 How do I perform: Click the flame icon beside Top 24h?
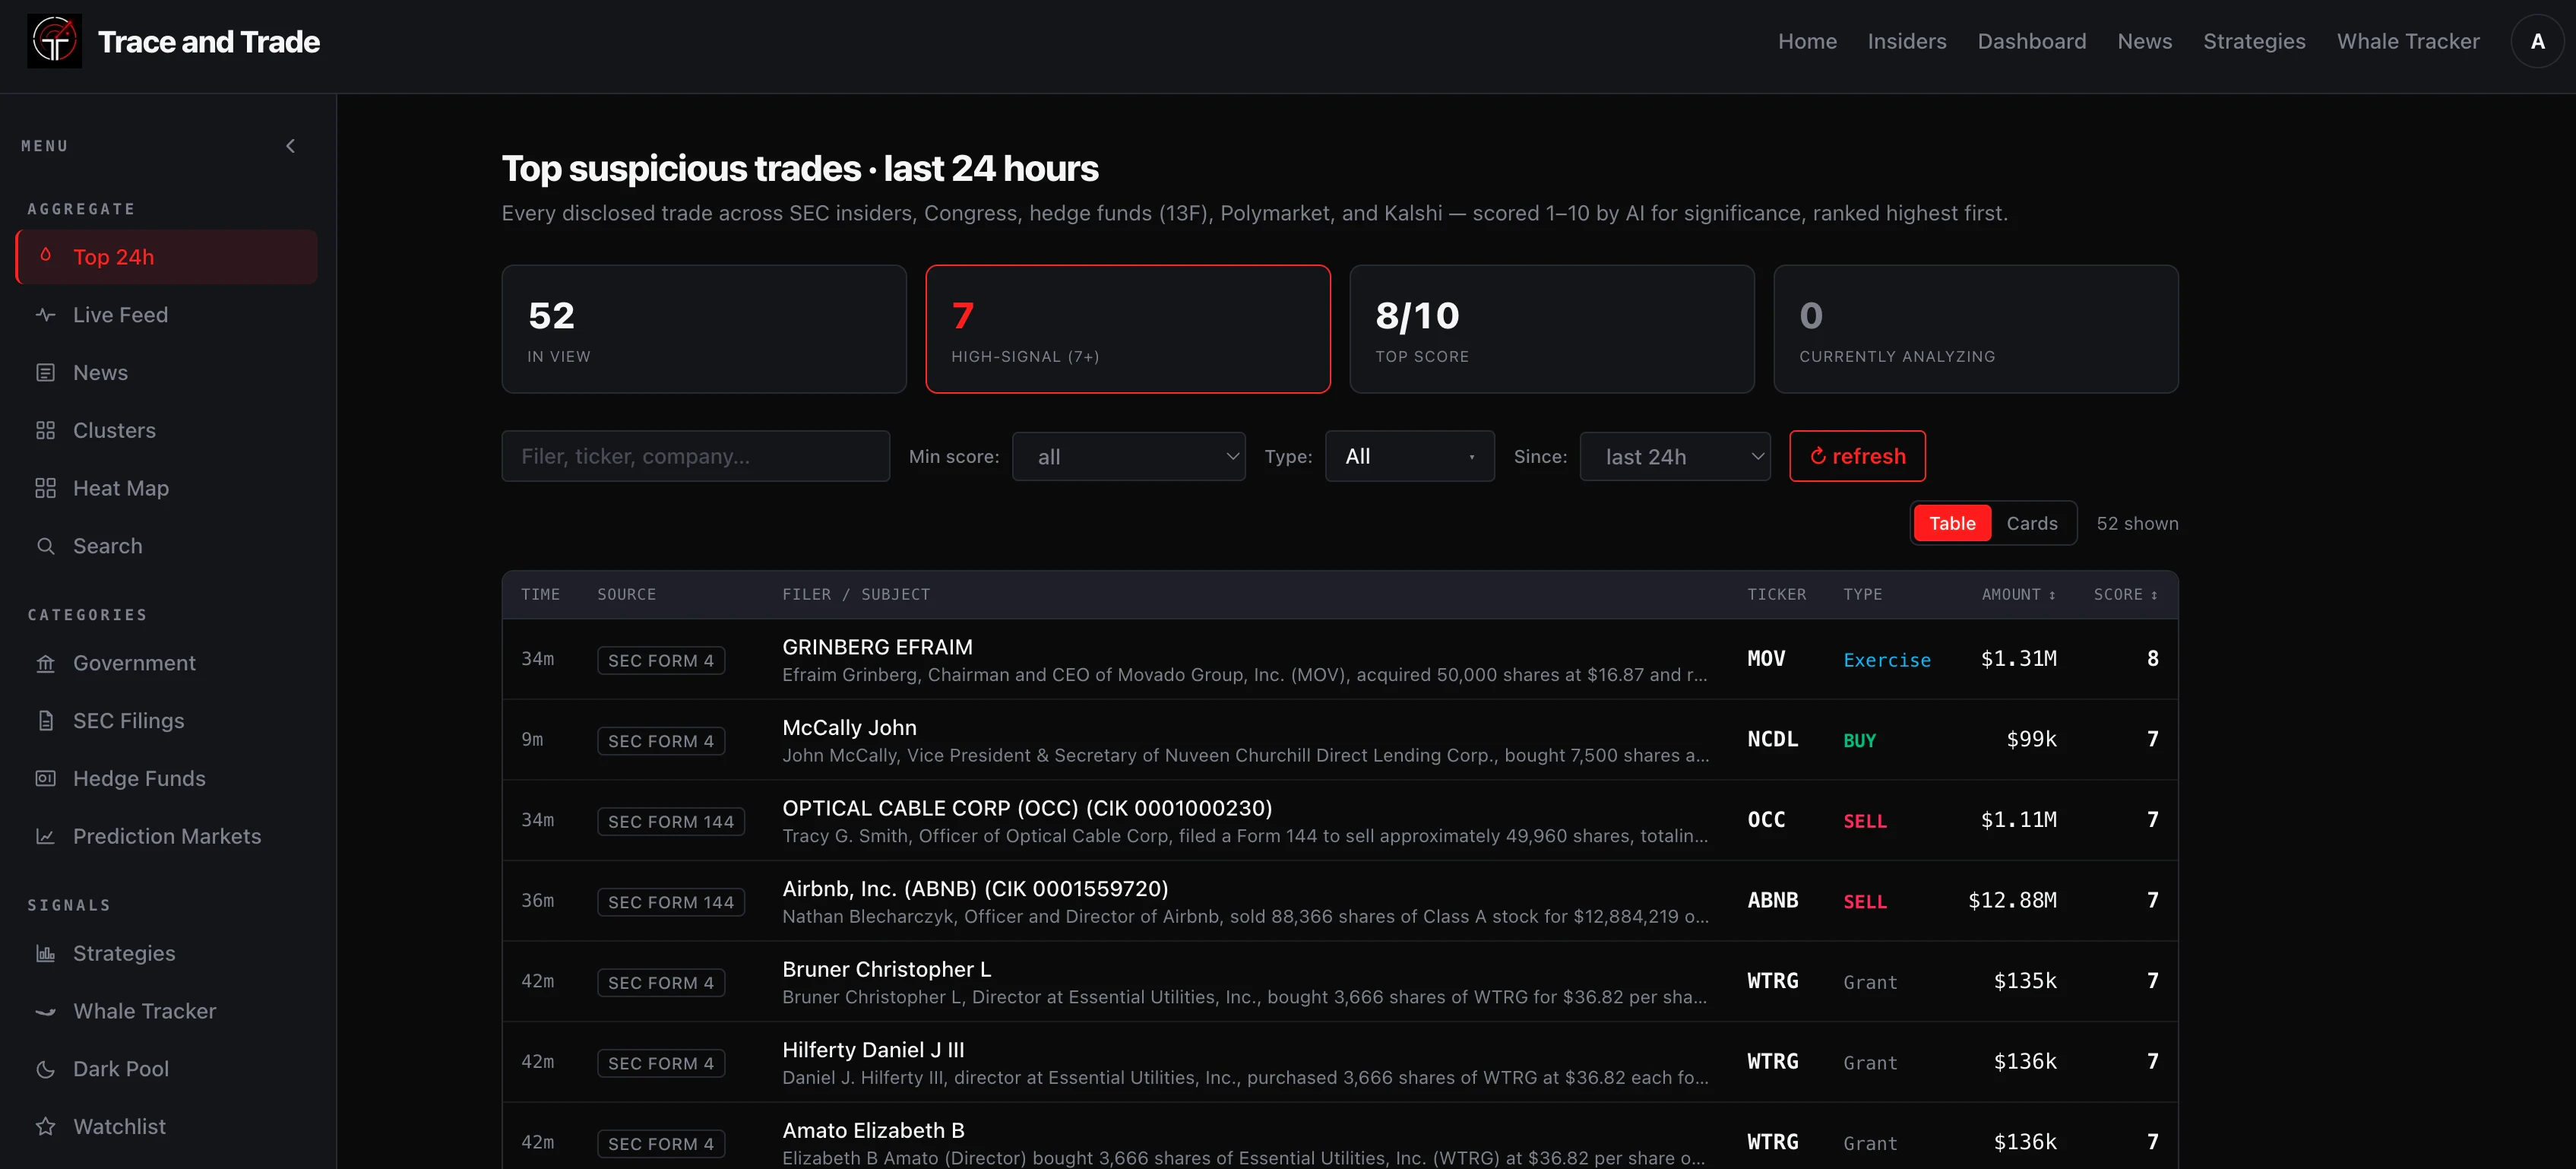(x=46, y=256)
